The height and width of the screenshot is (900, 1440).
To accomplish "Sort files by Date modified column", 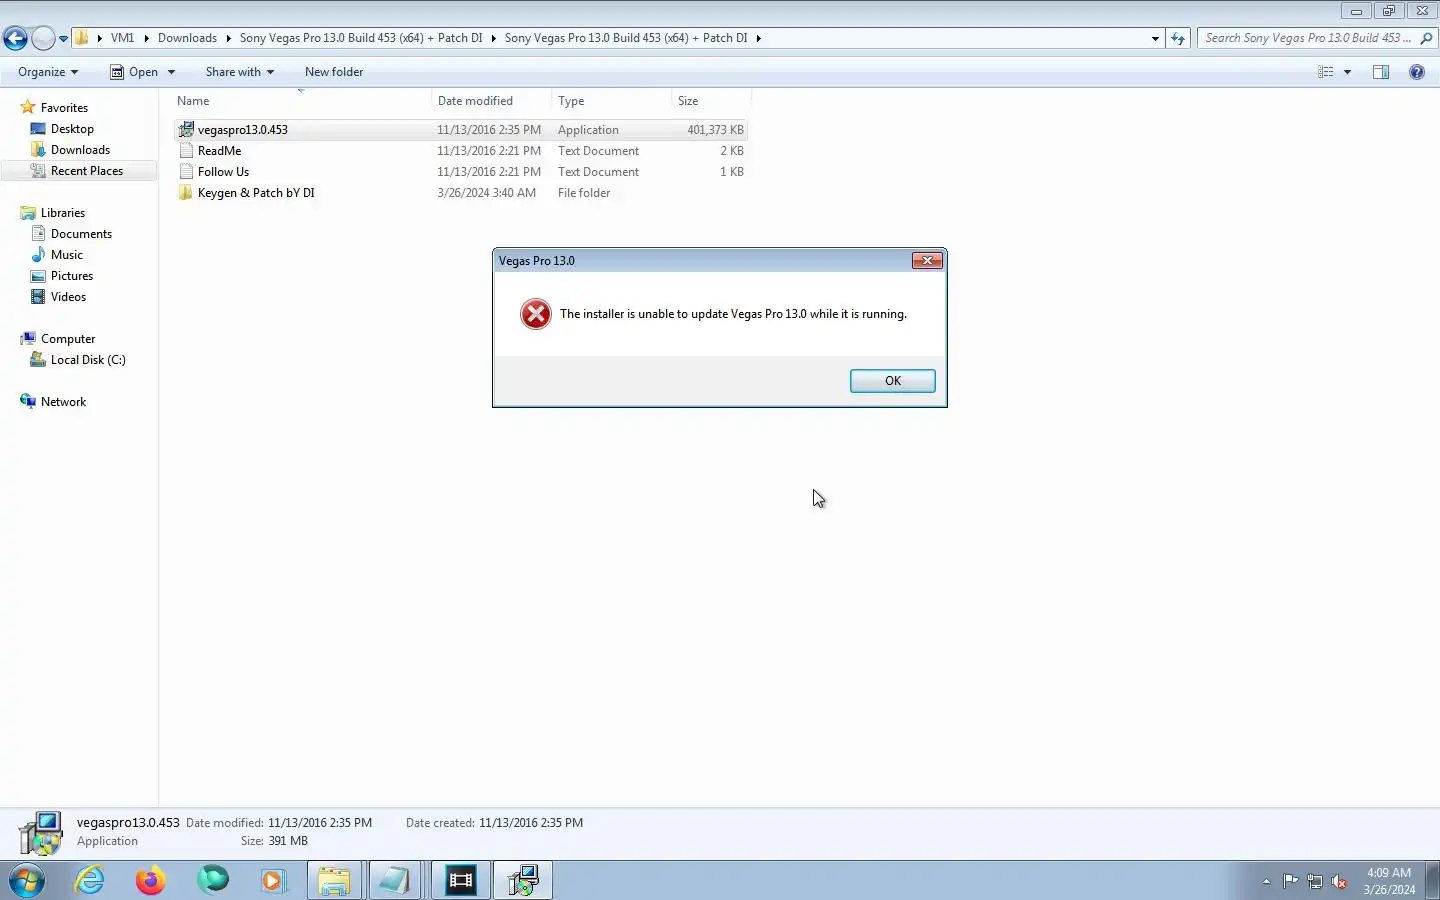I will [x=491, y=101].
